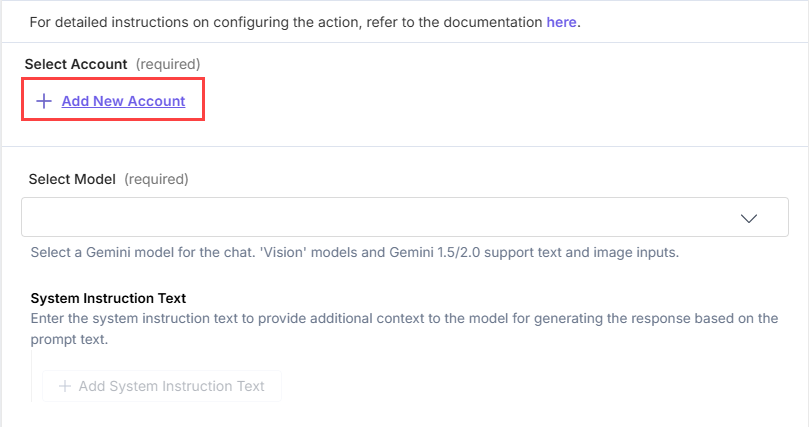Click the "'Vision' models" text in helper line
Screen dimensions: 809x427
308,252
